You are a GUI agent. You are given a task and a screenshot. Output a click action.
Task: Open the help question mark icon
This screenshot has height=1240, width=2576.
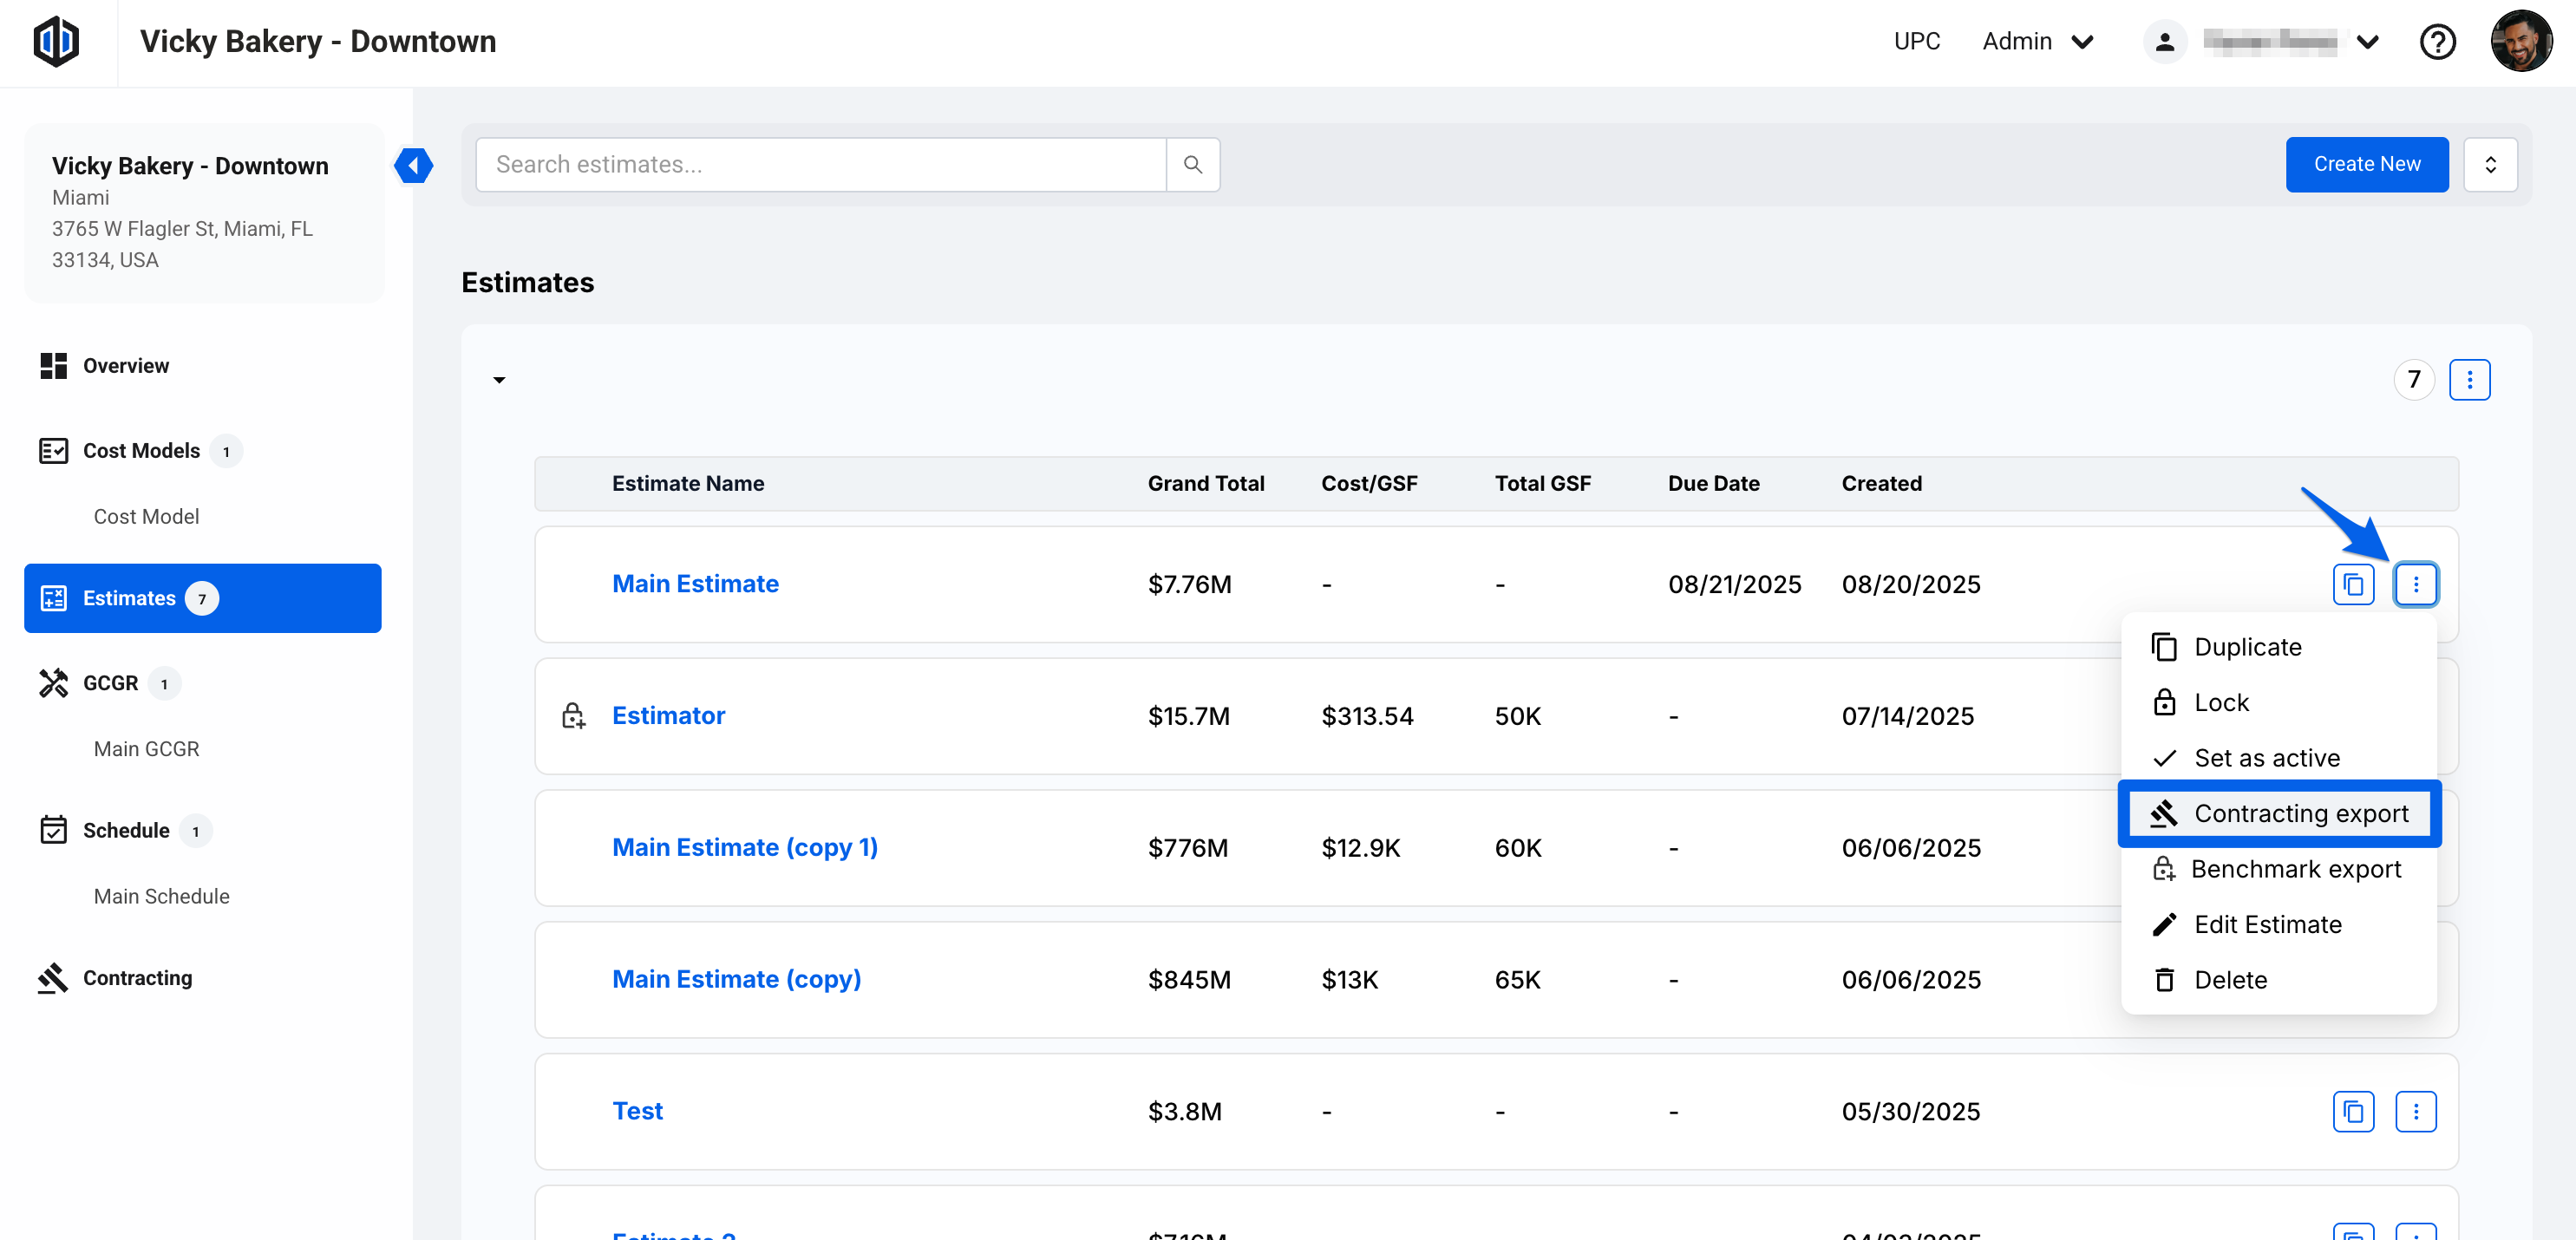tap(2437, 42)
